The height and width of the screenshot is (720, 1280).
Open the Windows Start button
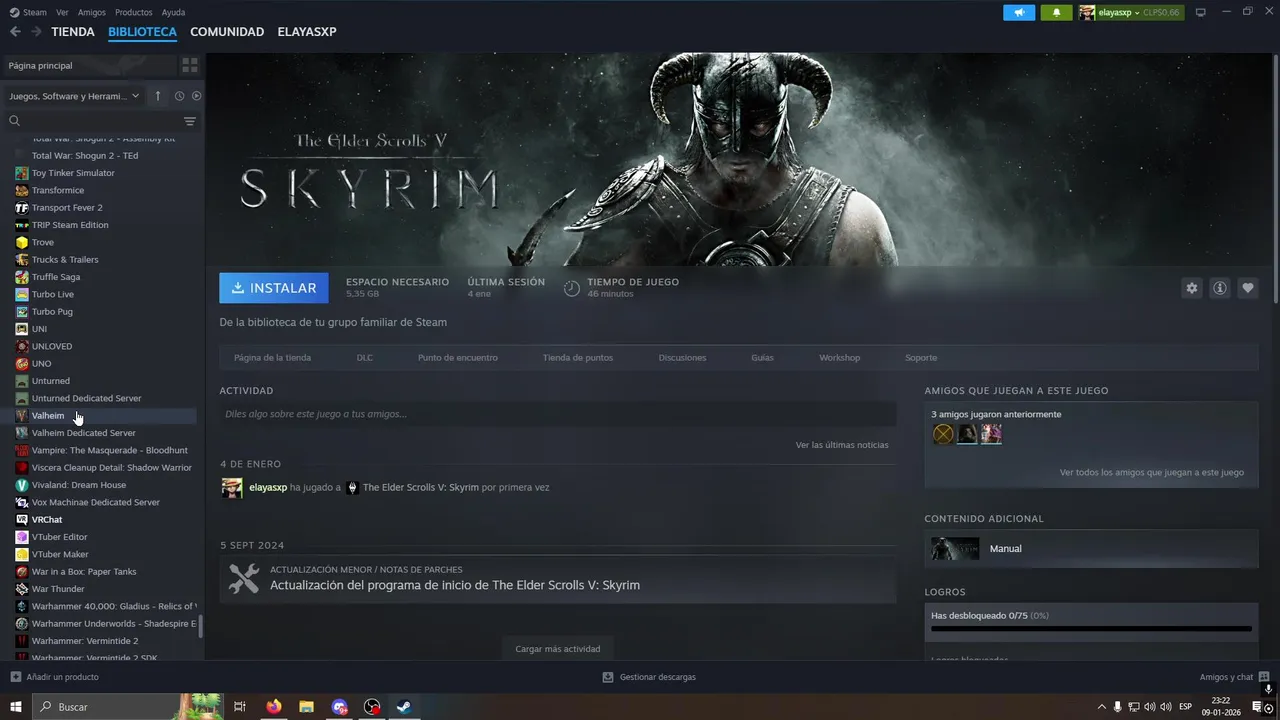(15, 707)
